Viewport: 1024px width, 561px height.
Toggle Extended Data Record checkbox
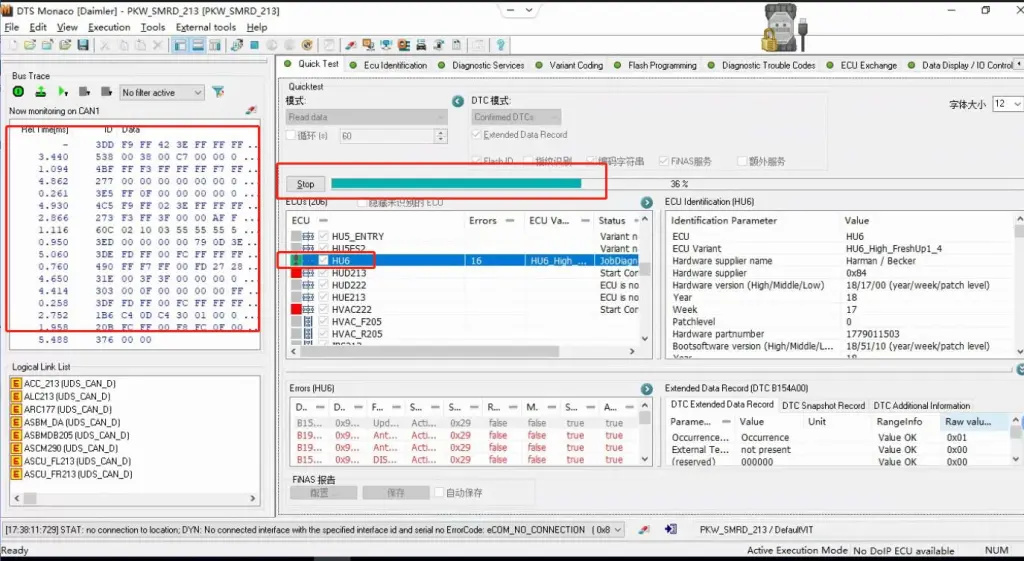click(x=475, y=135)
